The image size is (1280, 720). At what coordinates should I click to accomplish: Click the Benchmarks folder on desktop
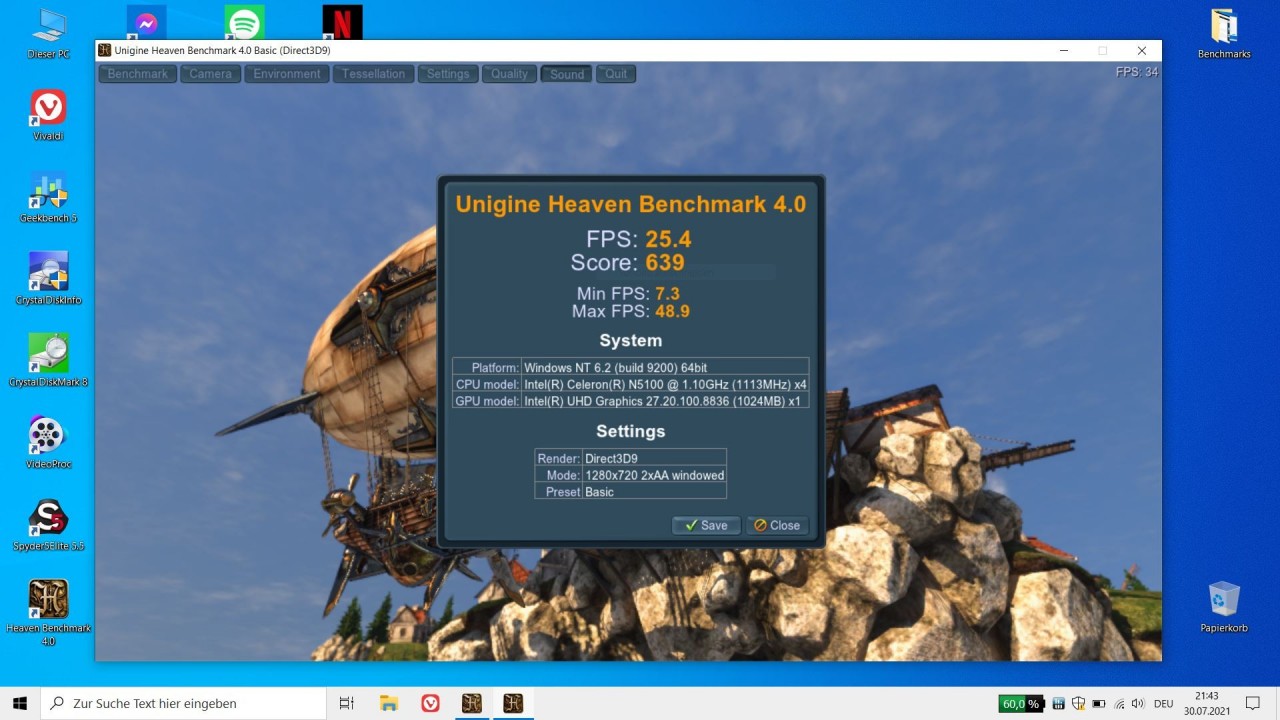(x=1224, y=33)
